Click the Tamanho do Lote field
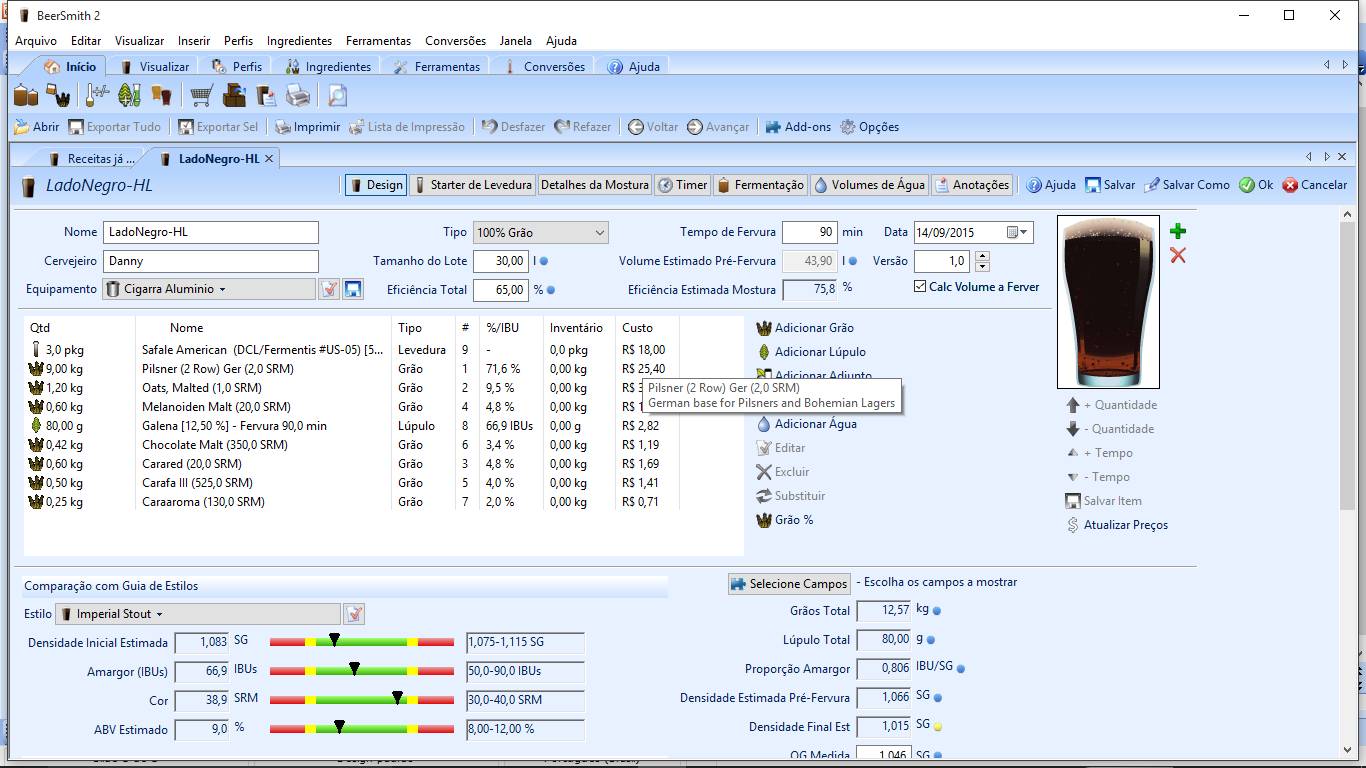Image resolution: width=1366 pixels, height=768 pixels. (x=500, y=261)
